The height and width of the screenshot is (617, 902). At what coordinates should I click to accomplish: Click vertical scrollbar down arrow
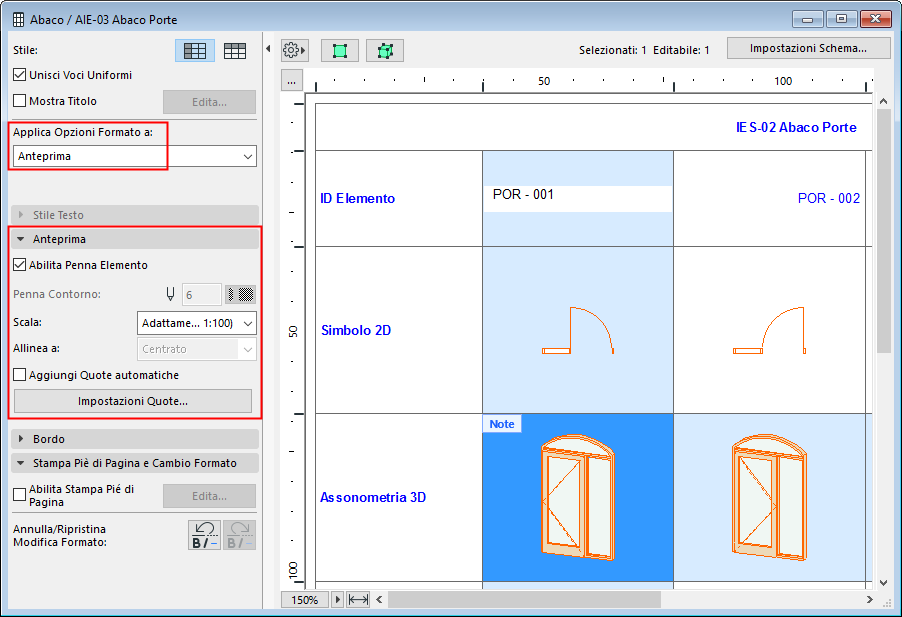pyautogui.click(x=884, y=582)
